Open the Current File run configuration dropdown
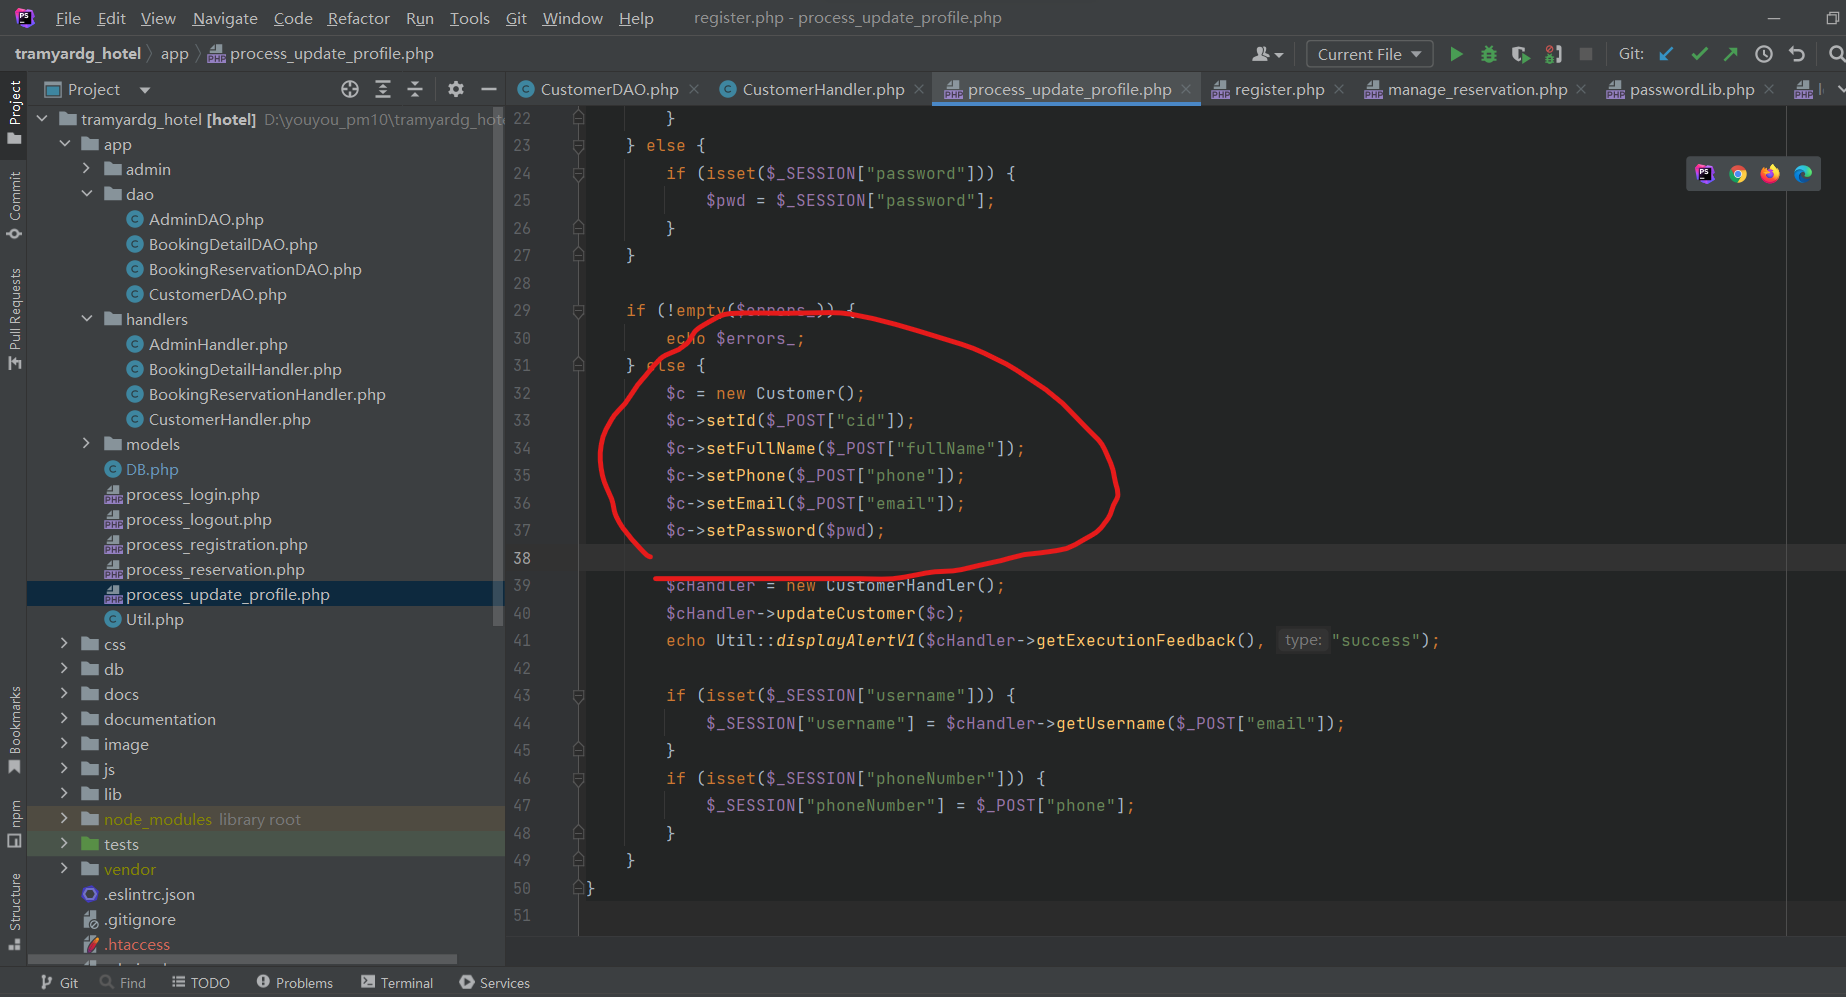This screenshot has height=997, width=1846. coord(1369,54)
